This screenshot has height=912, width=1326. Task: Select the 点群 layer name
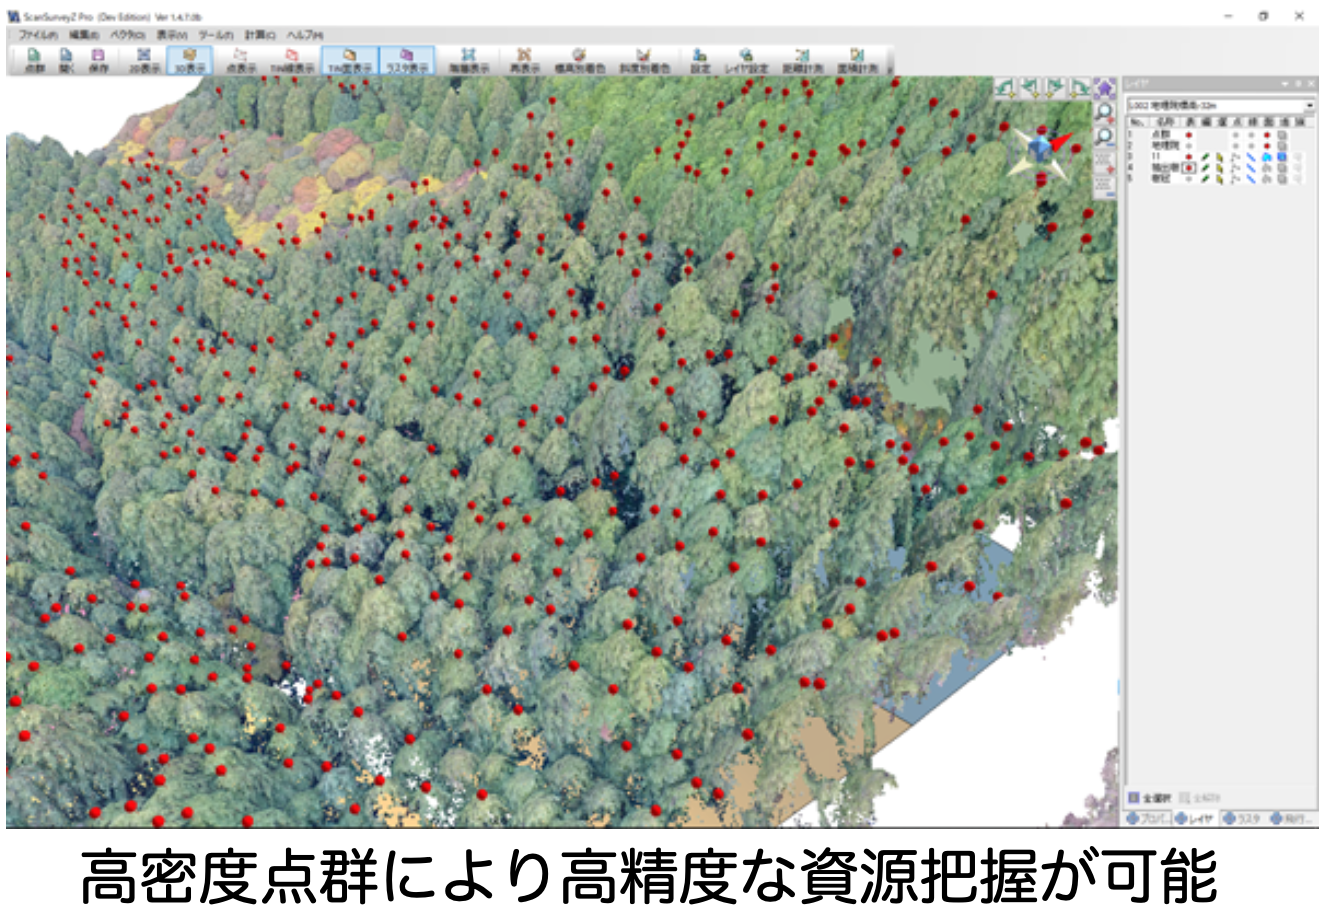(x=1161, y=135)
